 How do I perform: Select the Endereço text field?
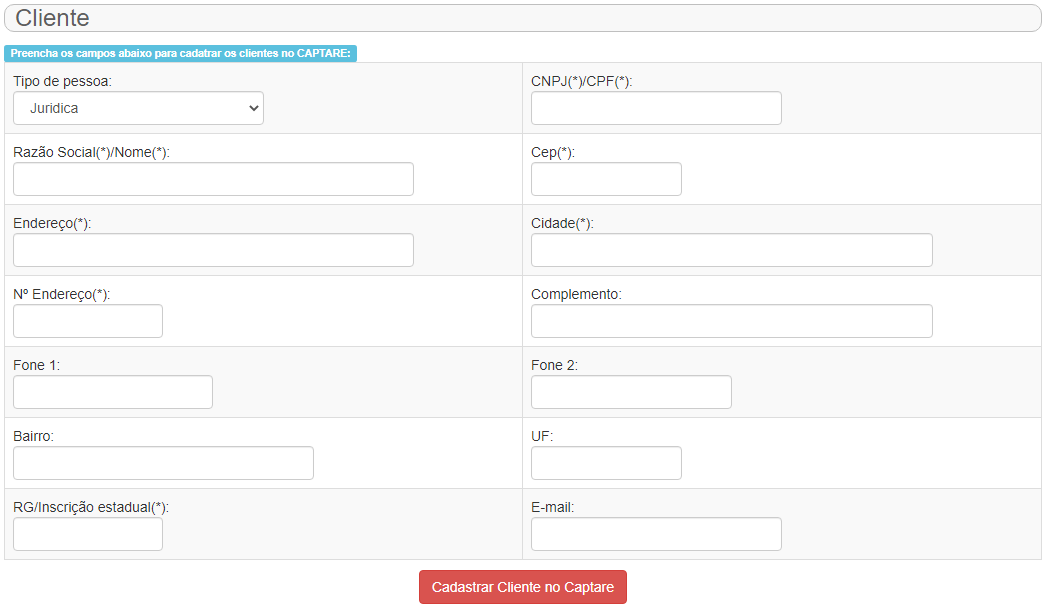(x=214, y=250)
